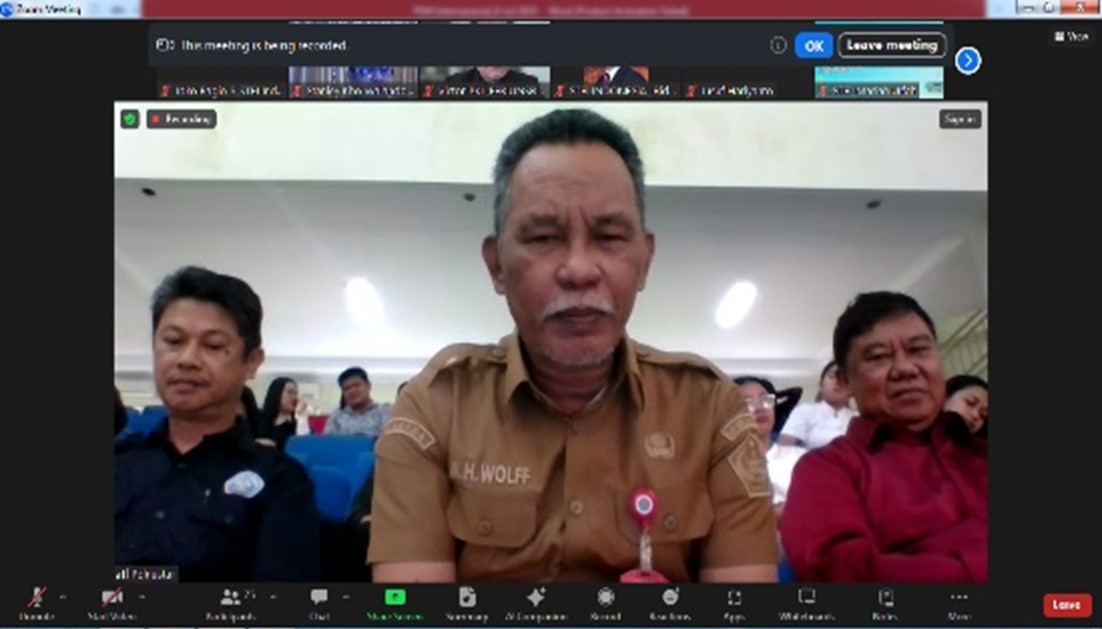Open the Reactions picker
This screenshot has width=1102, height=629.
pos(670,598)
